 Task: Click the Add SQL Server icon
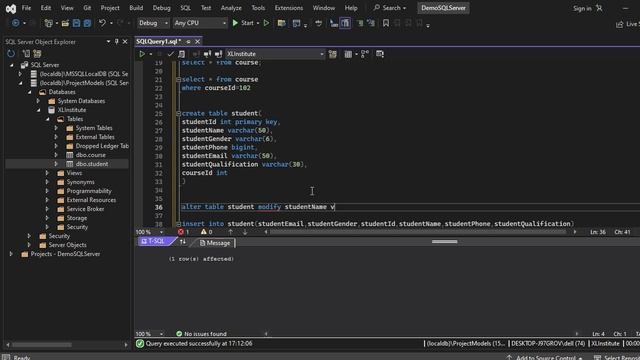tap(26, 53)
